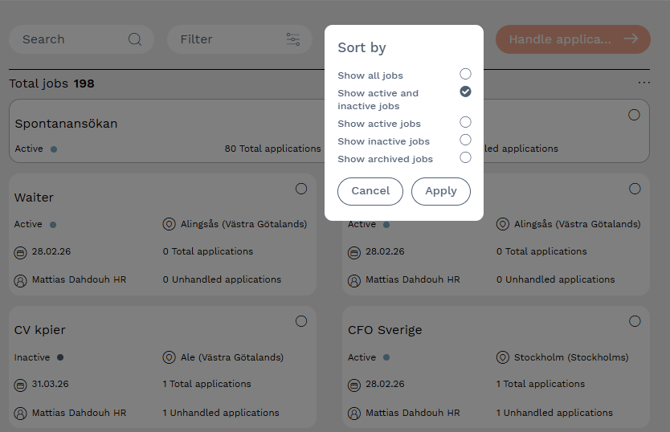Choose Show active jobs radio button
This screenshot has width=670, height=432.
[465, 122]
